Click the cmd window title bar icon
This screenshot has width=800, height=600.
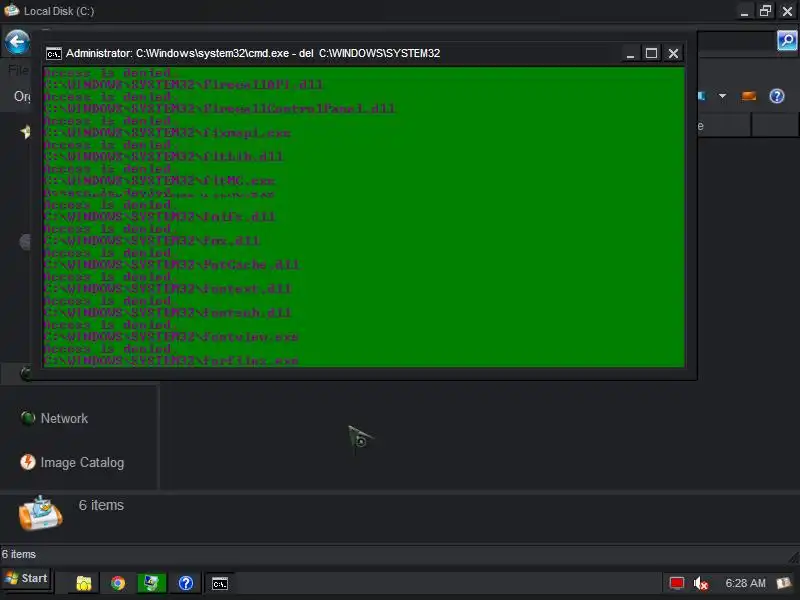tap(54, 54)
